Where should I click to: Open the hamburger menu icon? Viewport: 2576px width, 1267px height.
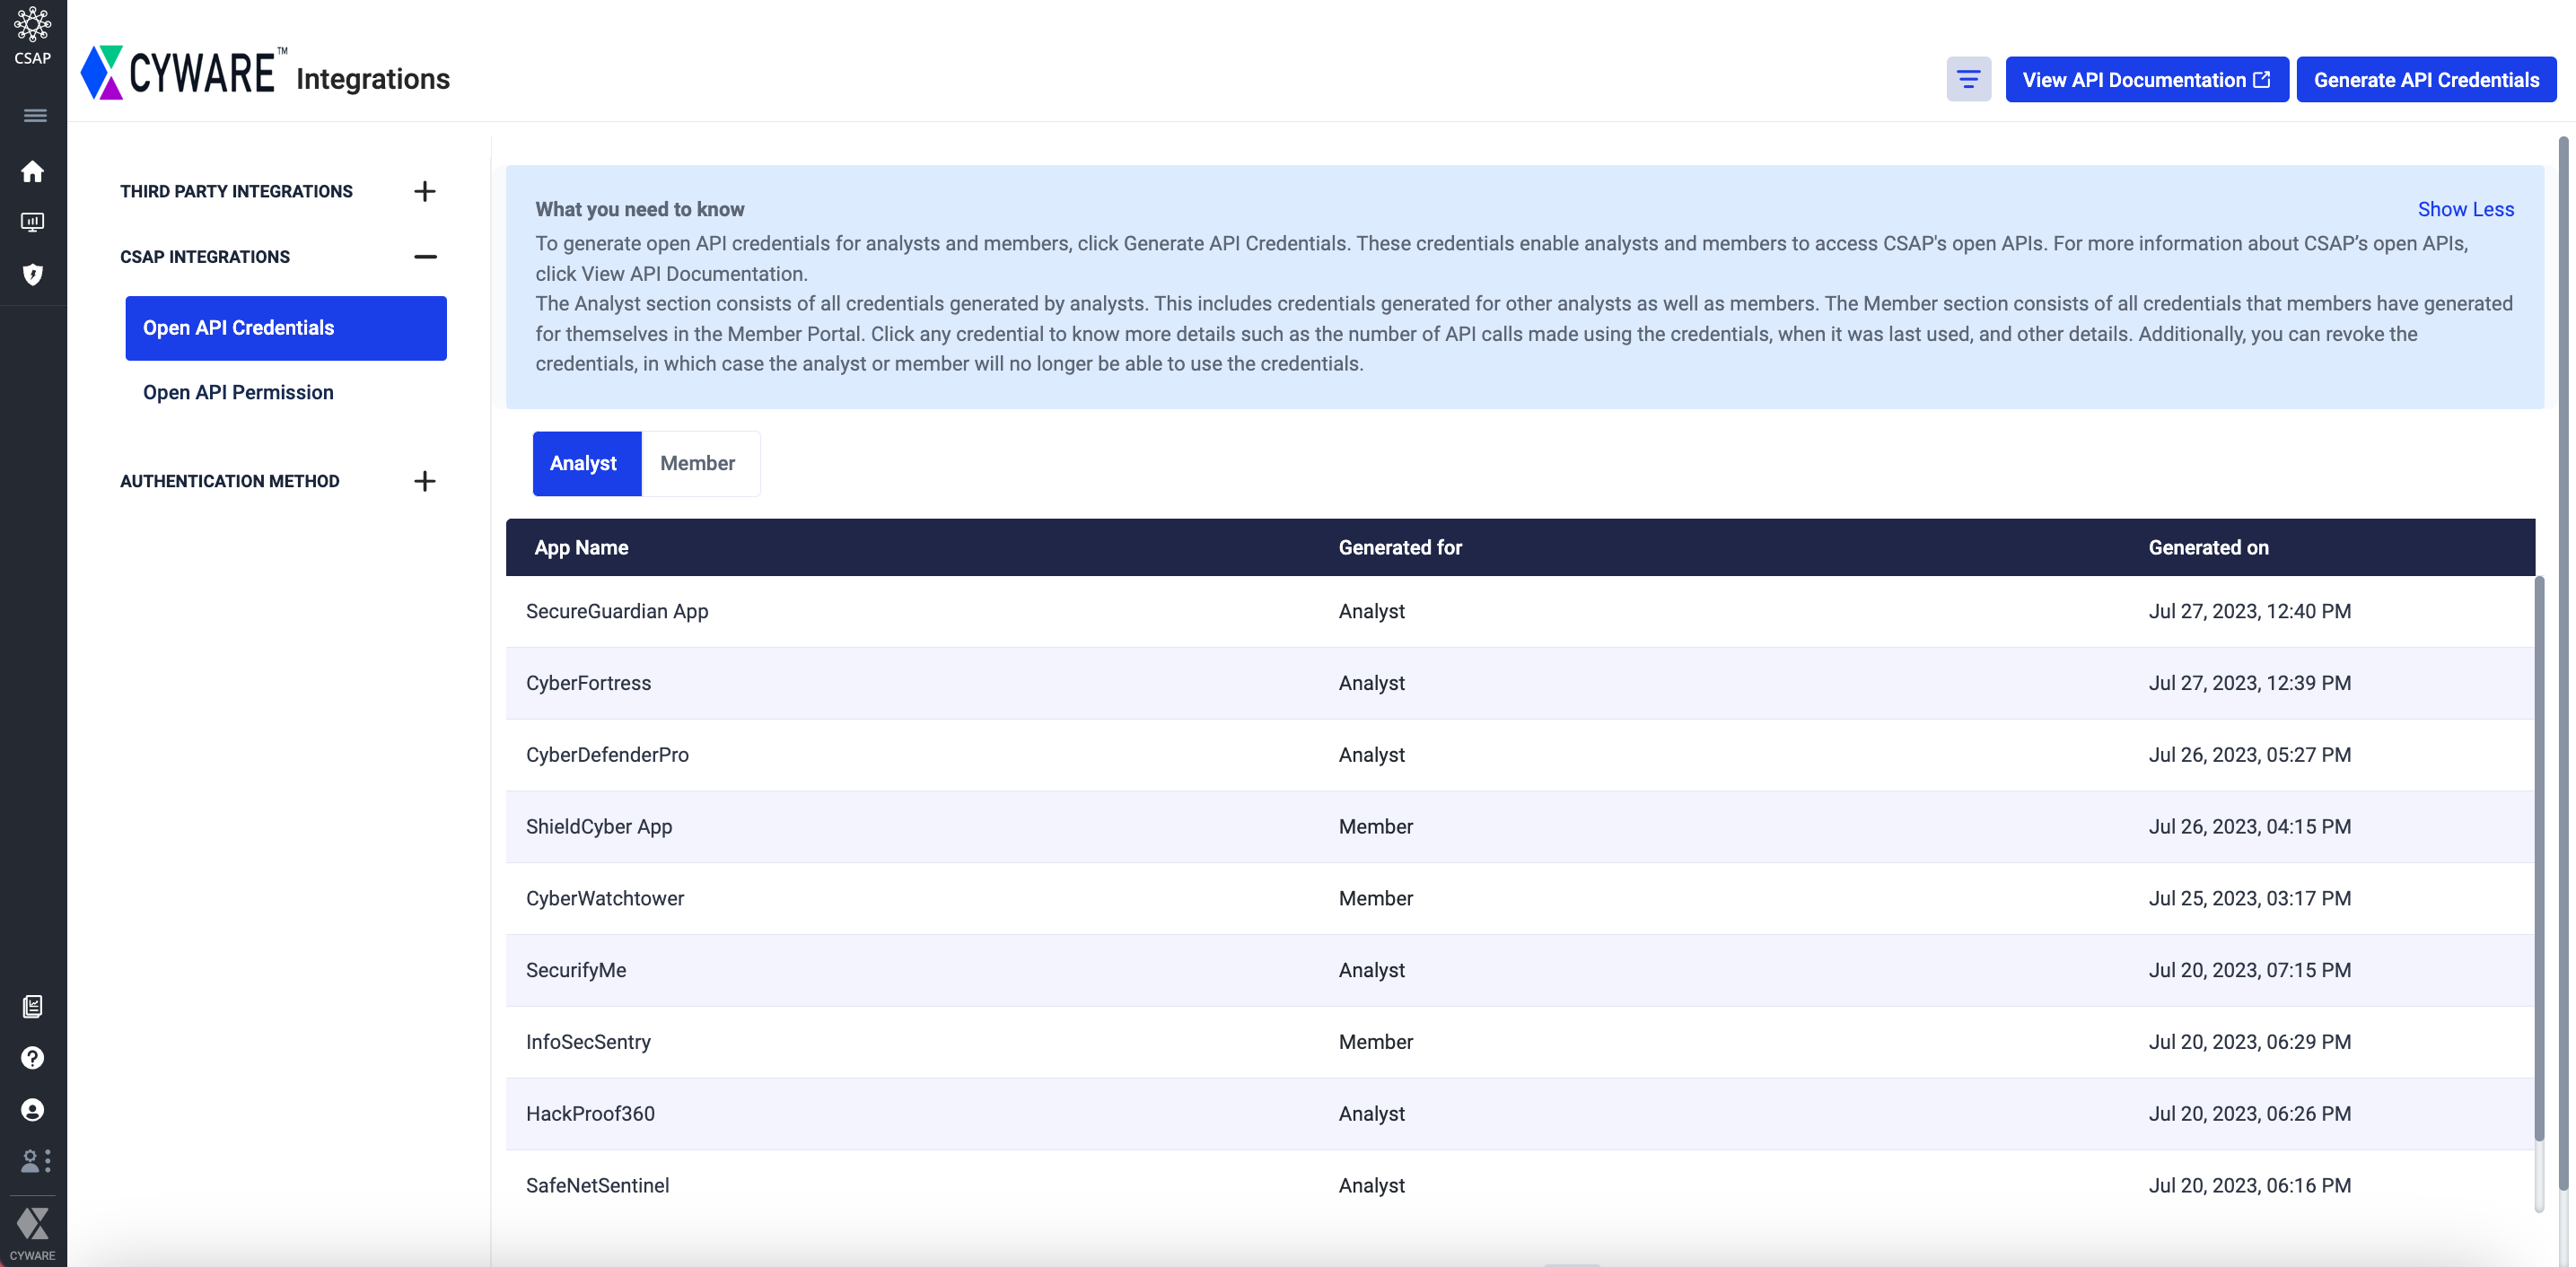pos(35,116)
